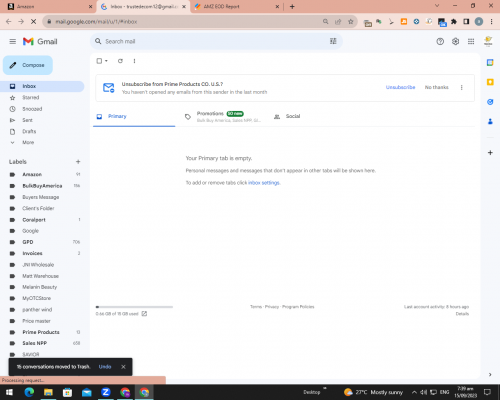Open the Coralport label
This screenshot has width=500, height=400.
[34, 220]
